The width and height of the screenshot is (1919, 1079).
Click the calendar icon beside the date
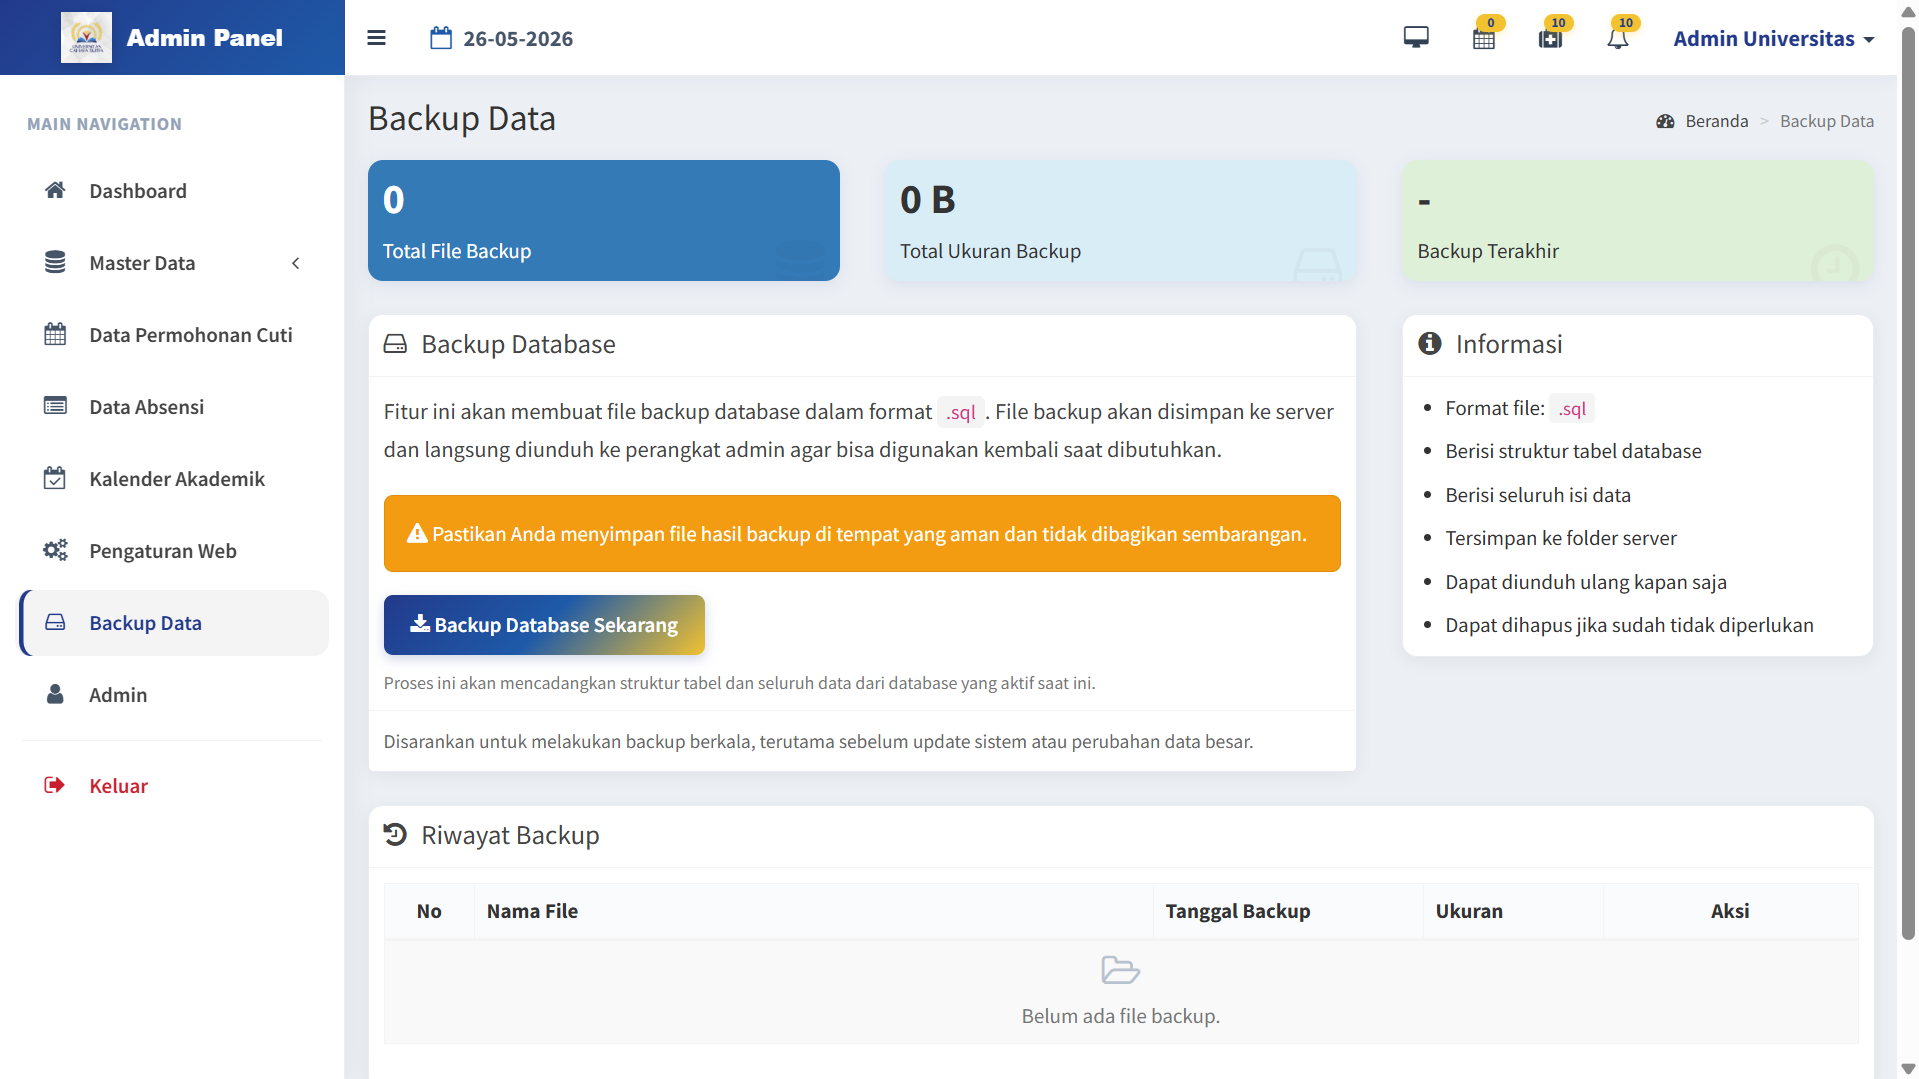tap(441, 38)
